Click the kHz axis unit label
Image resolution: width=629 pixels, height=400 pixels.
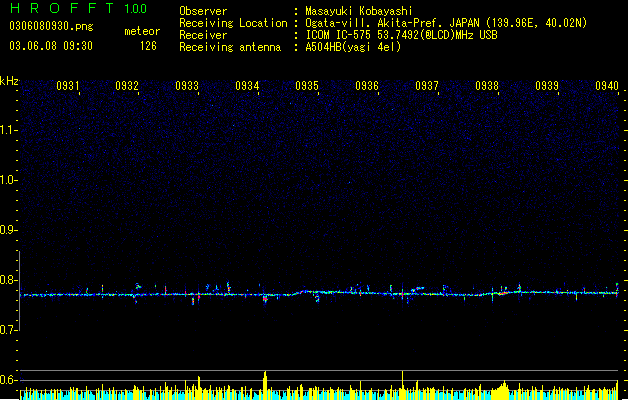(9, 81)
